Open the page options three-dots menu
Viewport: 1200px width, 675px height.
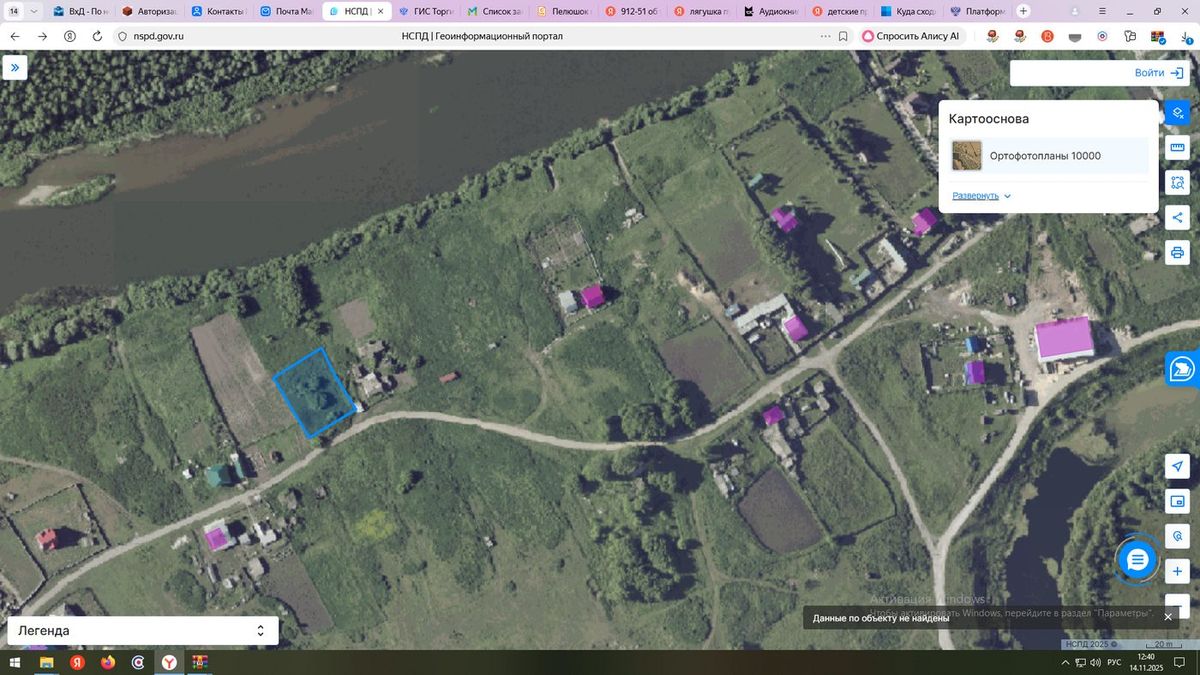(825, 35)
